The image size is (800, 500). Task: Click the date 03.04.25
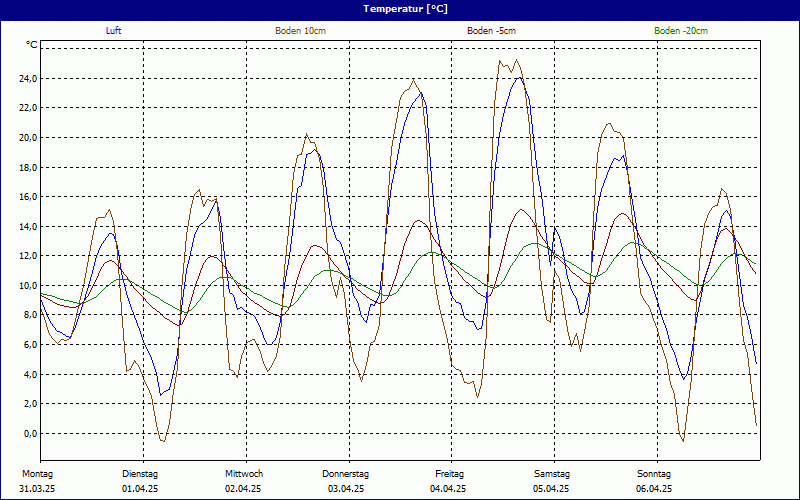point(346,489)
